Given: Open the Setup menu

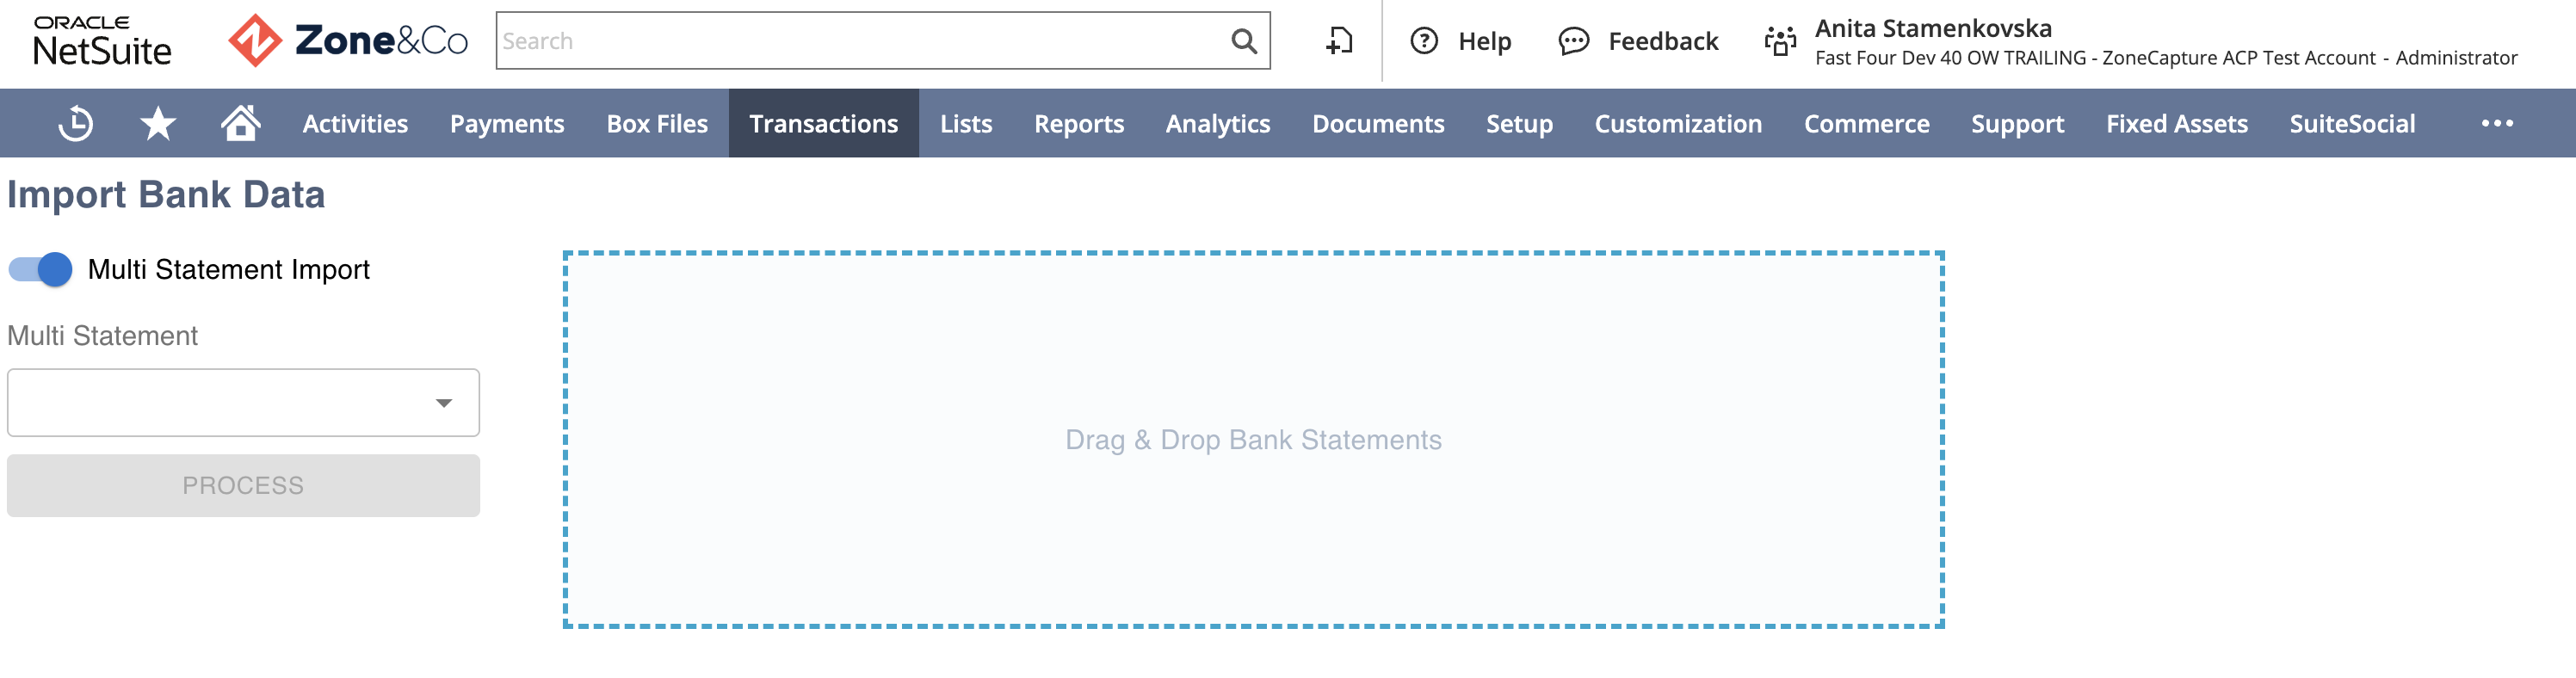Looking at the screenshot, I should pos(1519,123).
